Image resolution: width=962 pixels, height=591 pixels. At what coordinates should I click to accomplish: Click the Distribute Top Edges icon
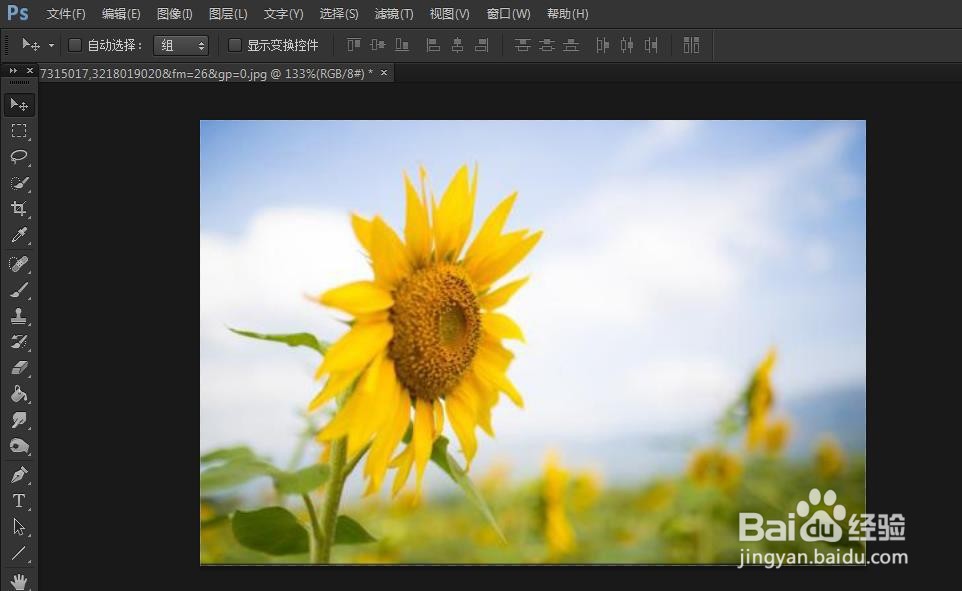tap(523, 45)
